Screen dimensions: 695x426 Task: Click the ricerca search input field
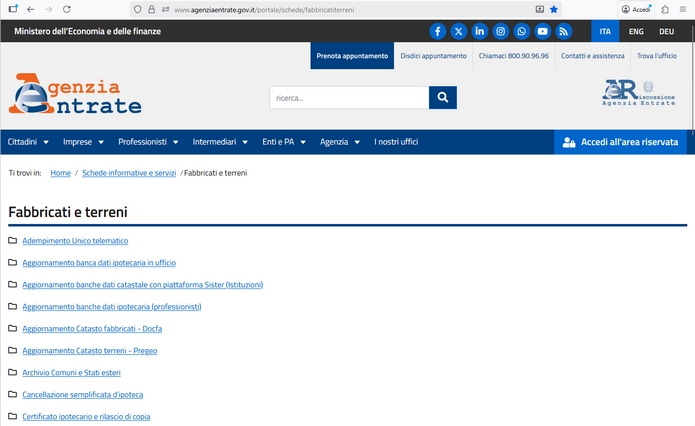click(x=349, y=98)
